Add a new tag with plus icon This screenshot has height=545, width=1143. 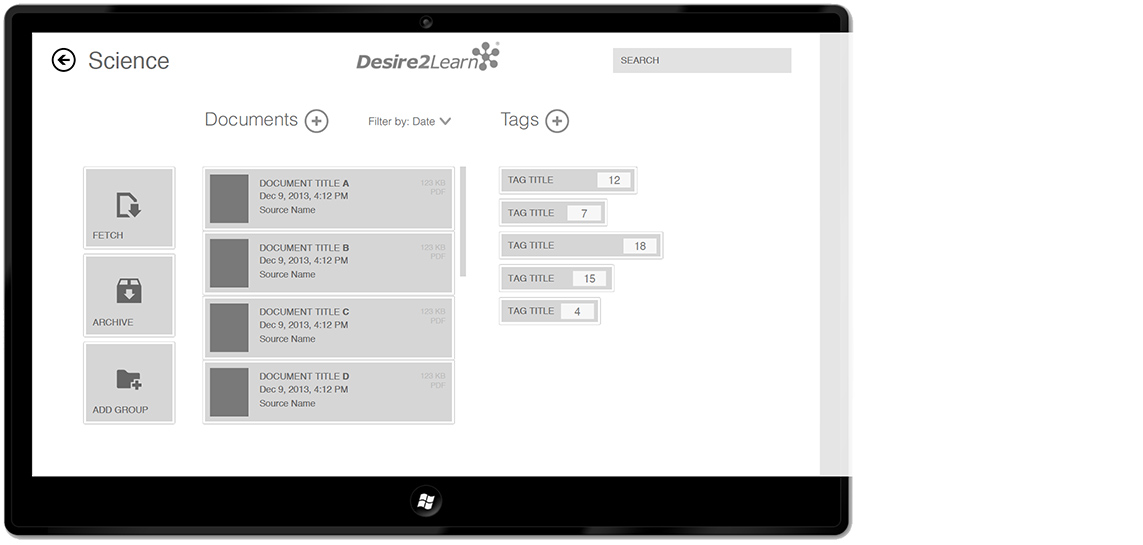[557, 121]
